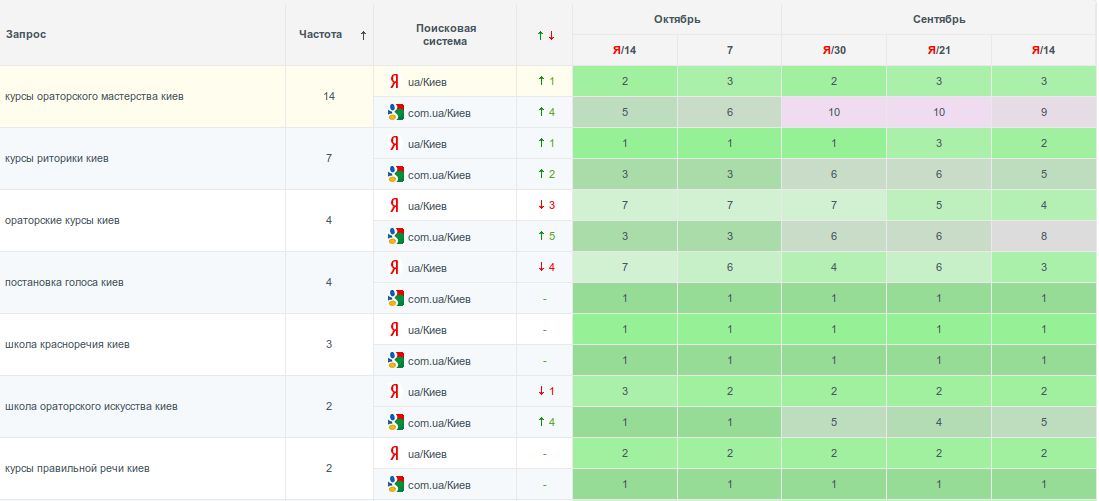The image size is (1099, 501).
Task: Click Google icon for курсы ораторского мастерства киев
Action: (396, 112)
